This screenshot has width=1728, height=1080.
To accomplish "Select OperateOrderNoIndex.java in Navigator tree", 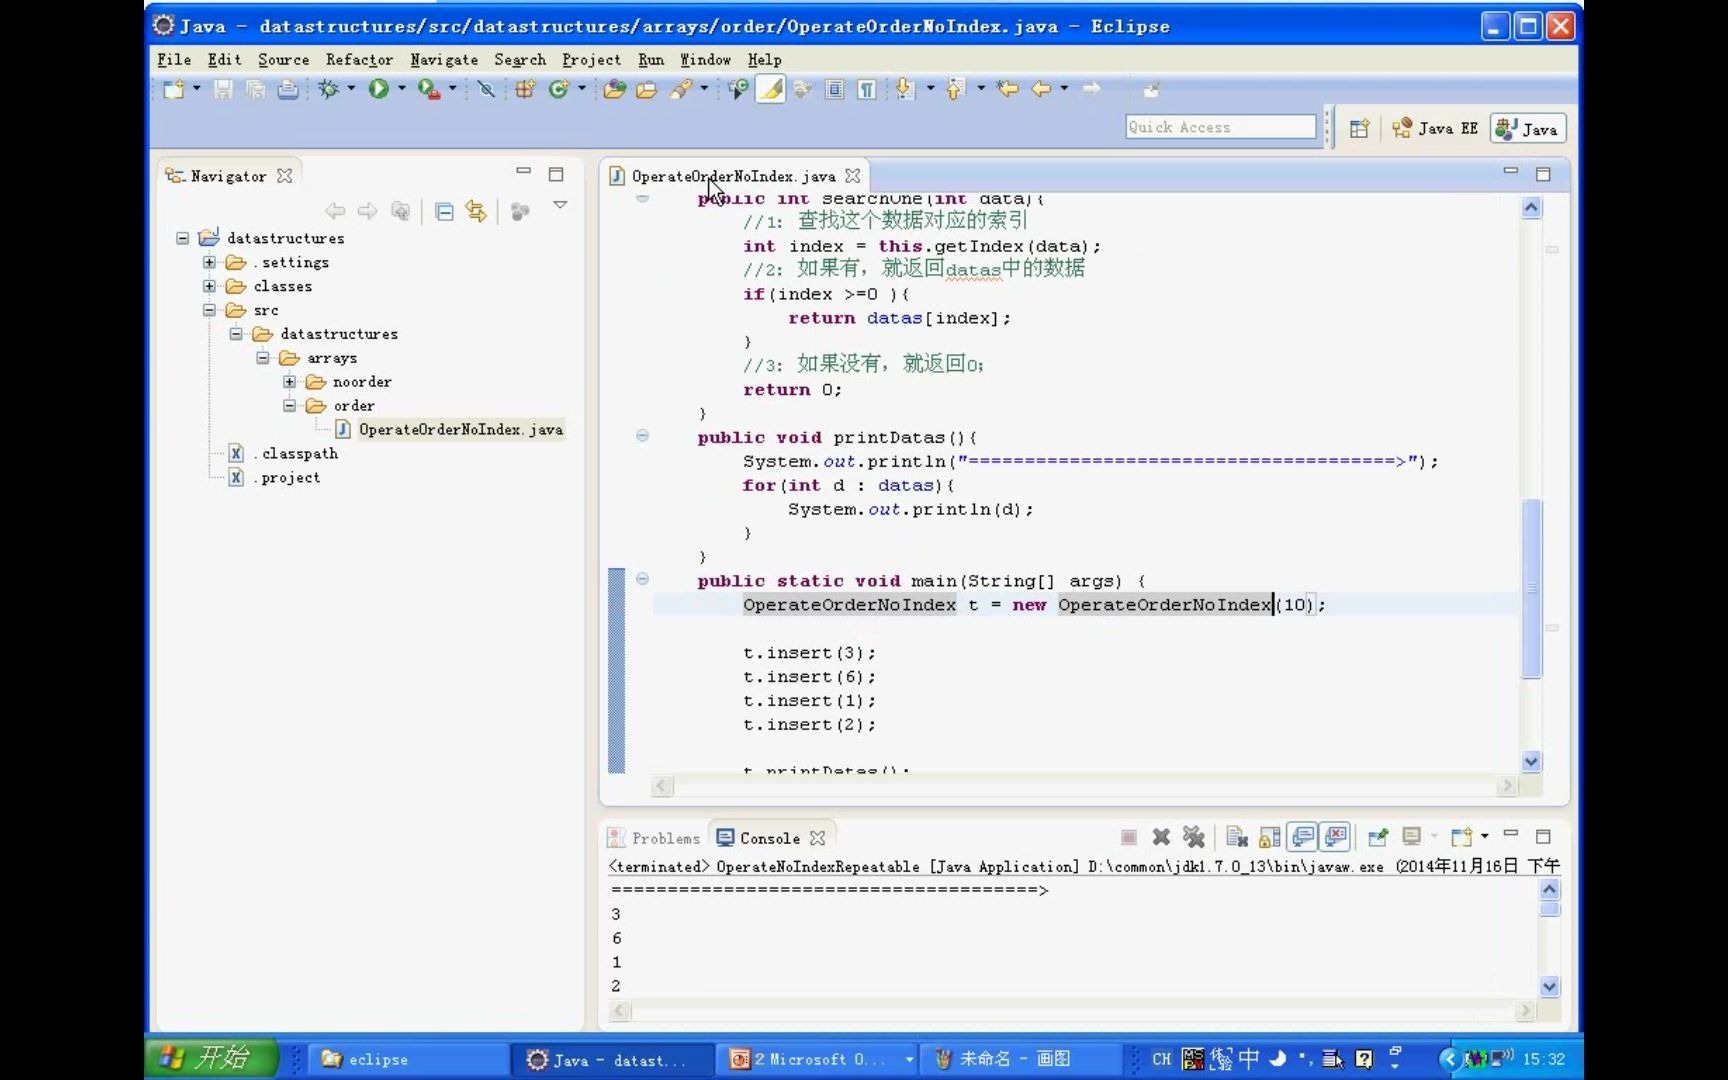I will (460, 430).
